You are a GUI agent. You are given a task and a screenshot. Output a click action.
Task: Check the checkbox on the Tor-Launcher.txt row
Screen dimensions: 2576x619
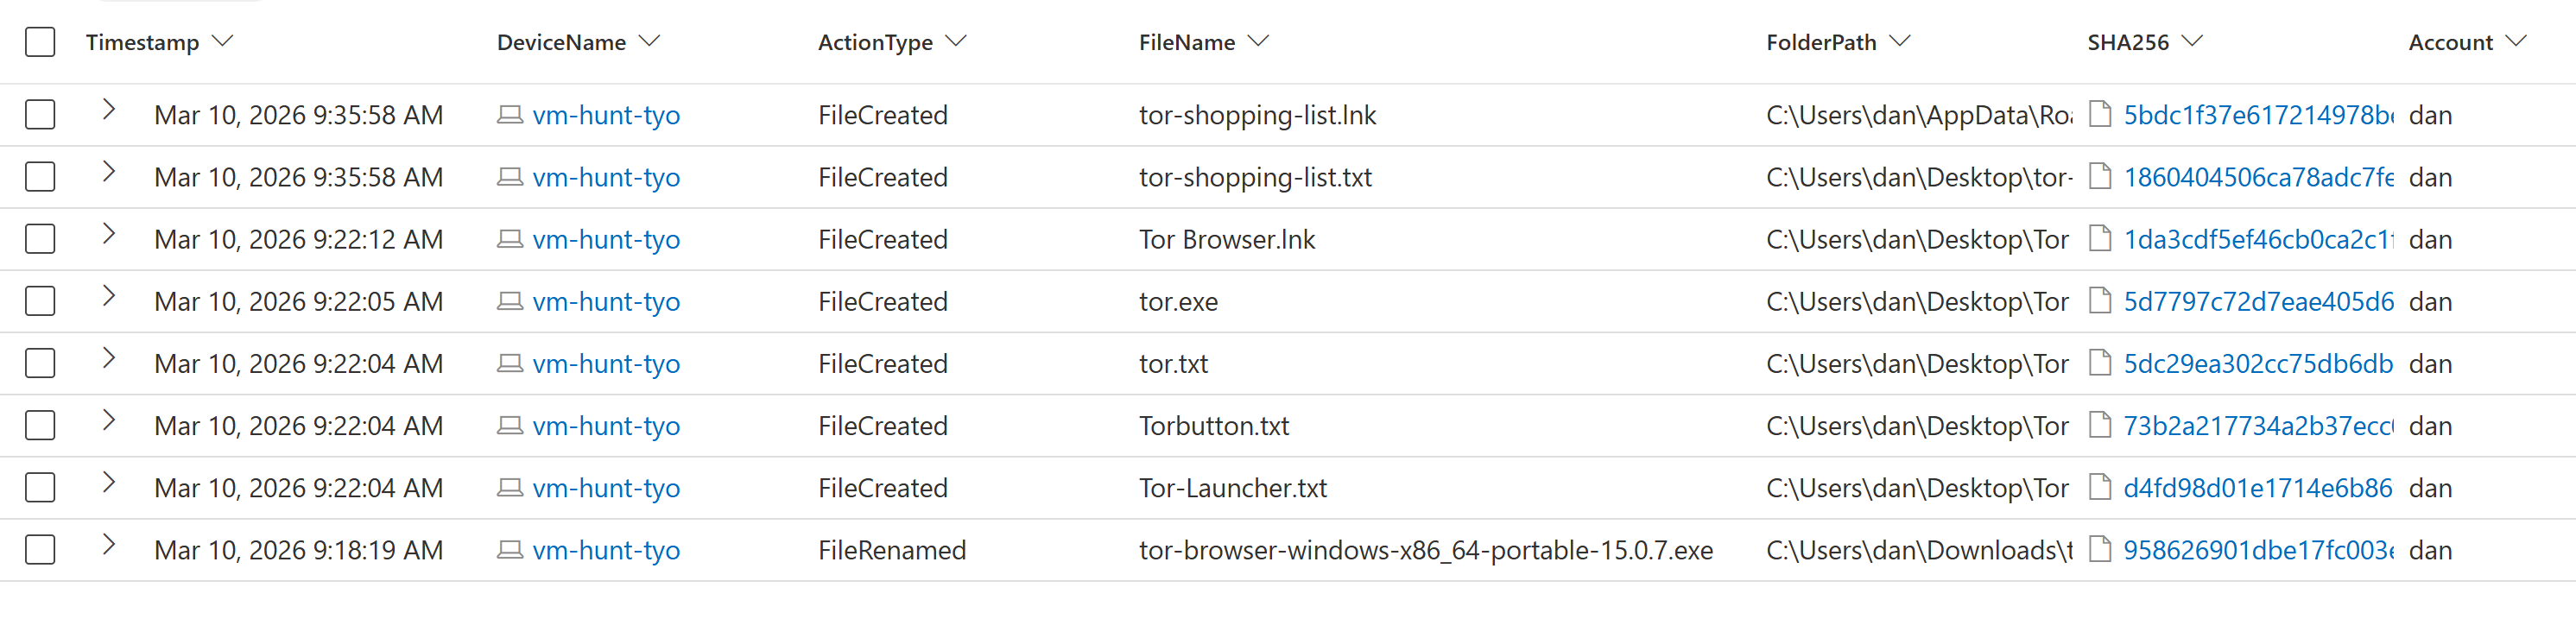(39, 487)
